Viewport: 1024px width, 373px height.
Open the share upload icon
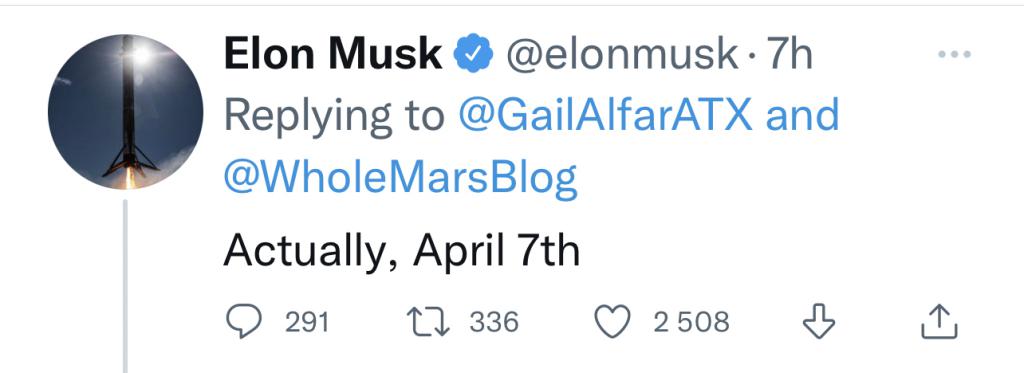tap(939, 321)
